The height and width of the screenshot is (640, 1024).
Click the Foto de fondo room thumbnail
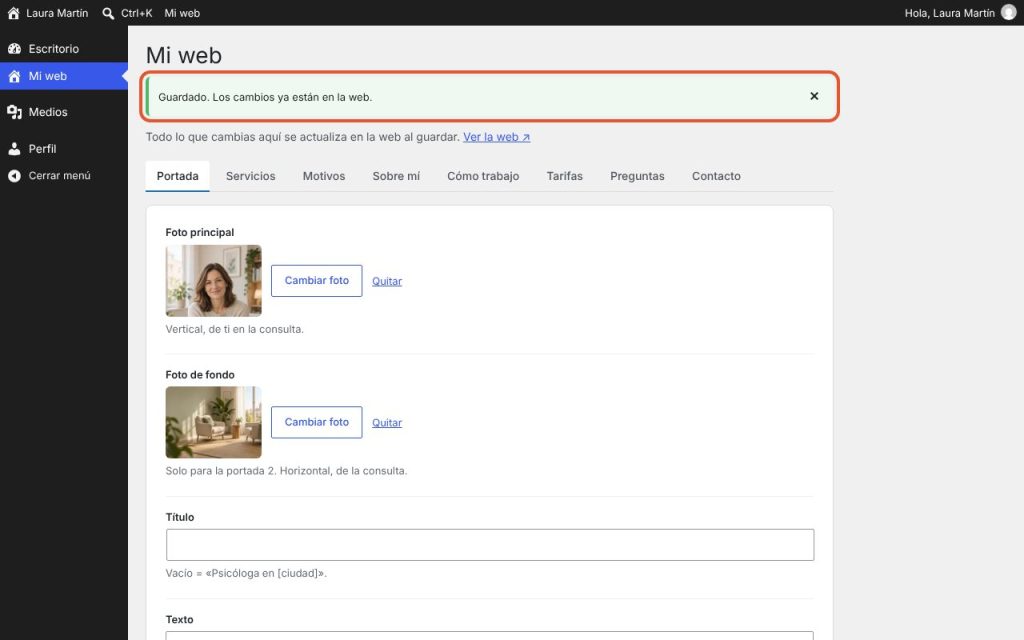[214, 423]
